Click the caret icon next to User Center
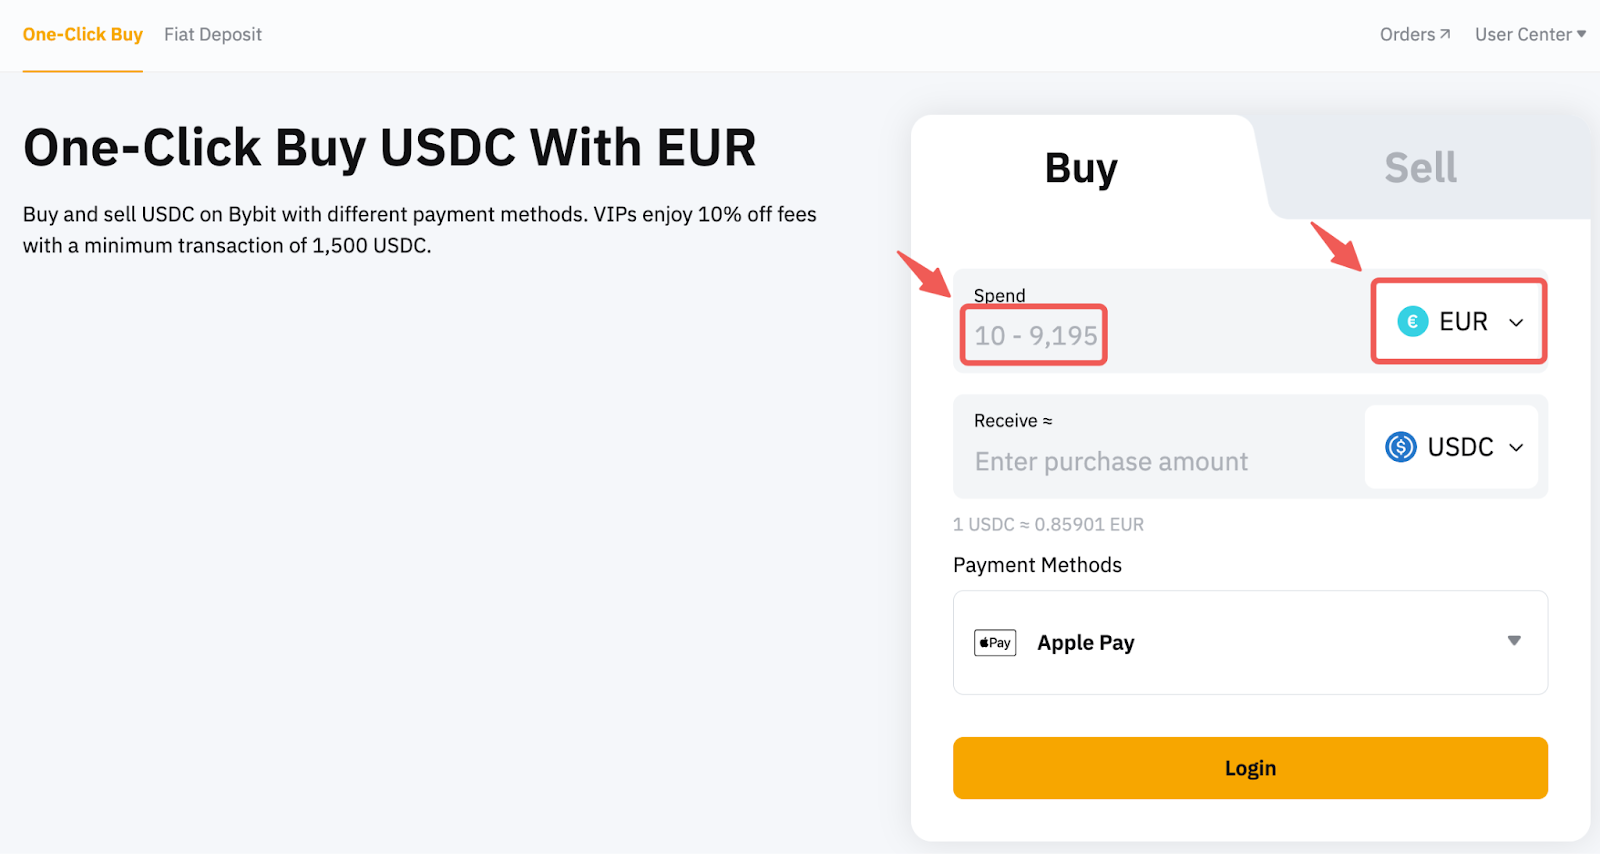The width and height of the screenshot is (1600, 854). [1581, 34]
